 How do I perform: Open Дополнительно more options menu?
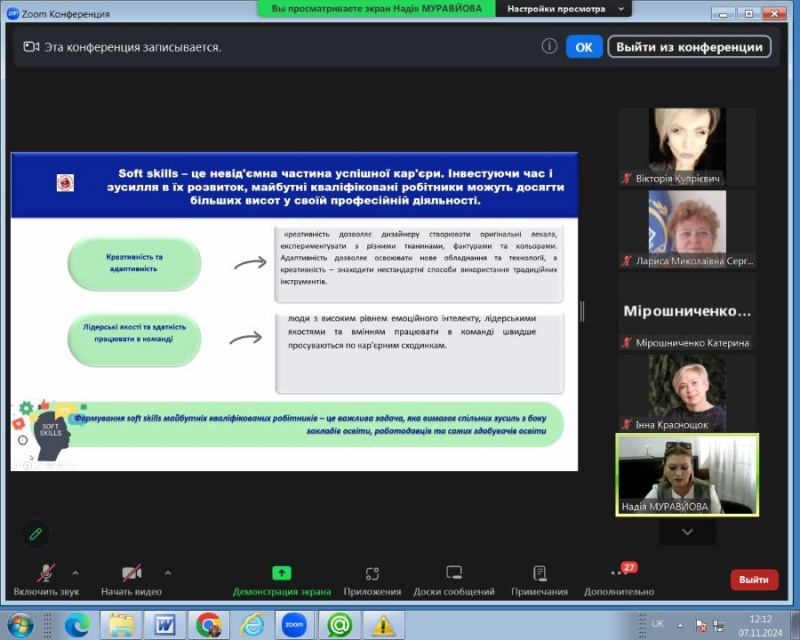coord(619,574)
